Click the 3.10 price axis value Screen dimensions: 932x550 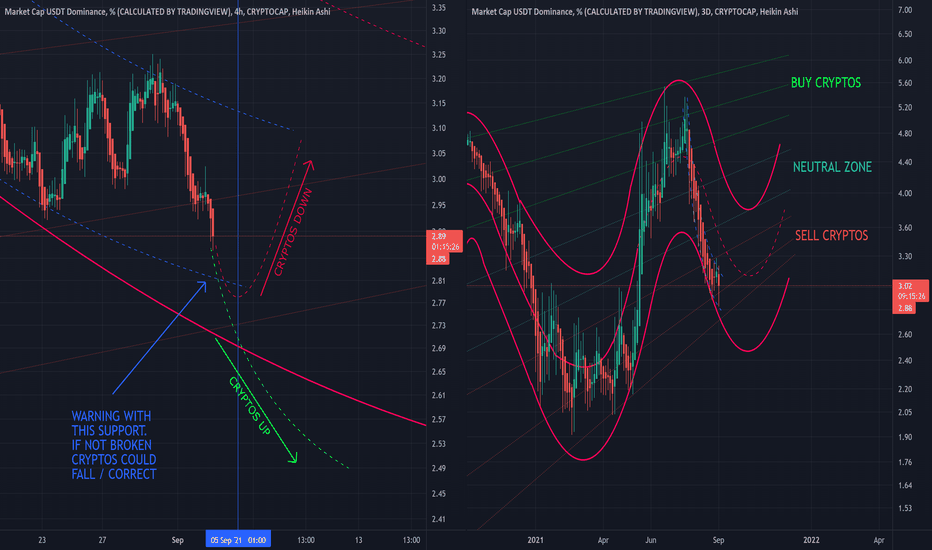439,128
